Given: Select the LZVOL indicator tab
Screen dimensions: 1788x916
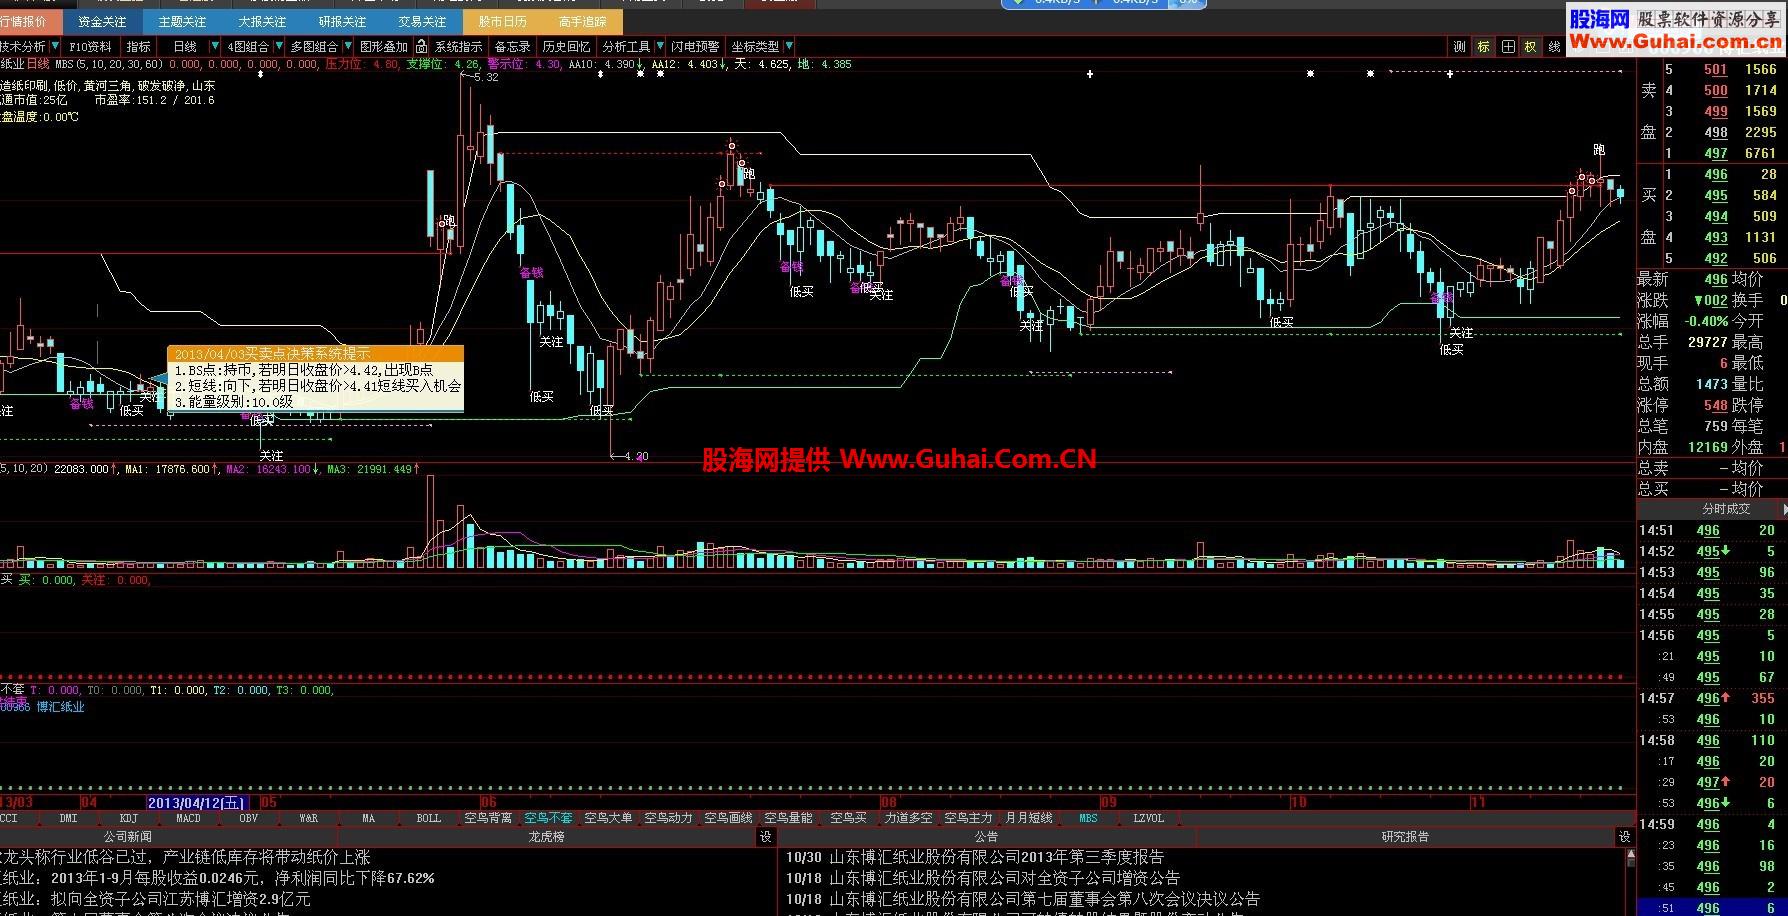Looking at the screenshot, I should pyautogui.click(x=1148, y=818).
